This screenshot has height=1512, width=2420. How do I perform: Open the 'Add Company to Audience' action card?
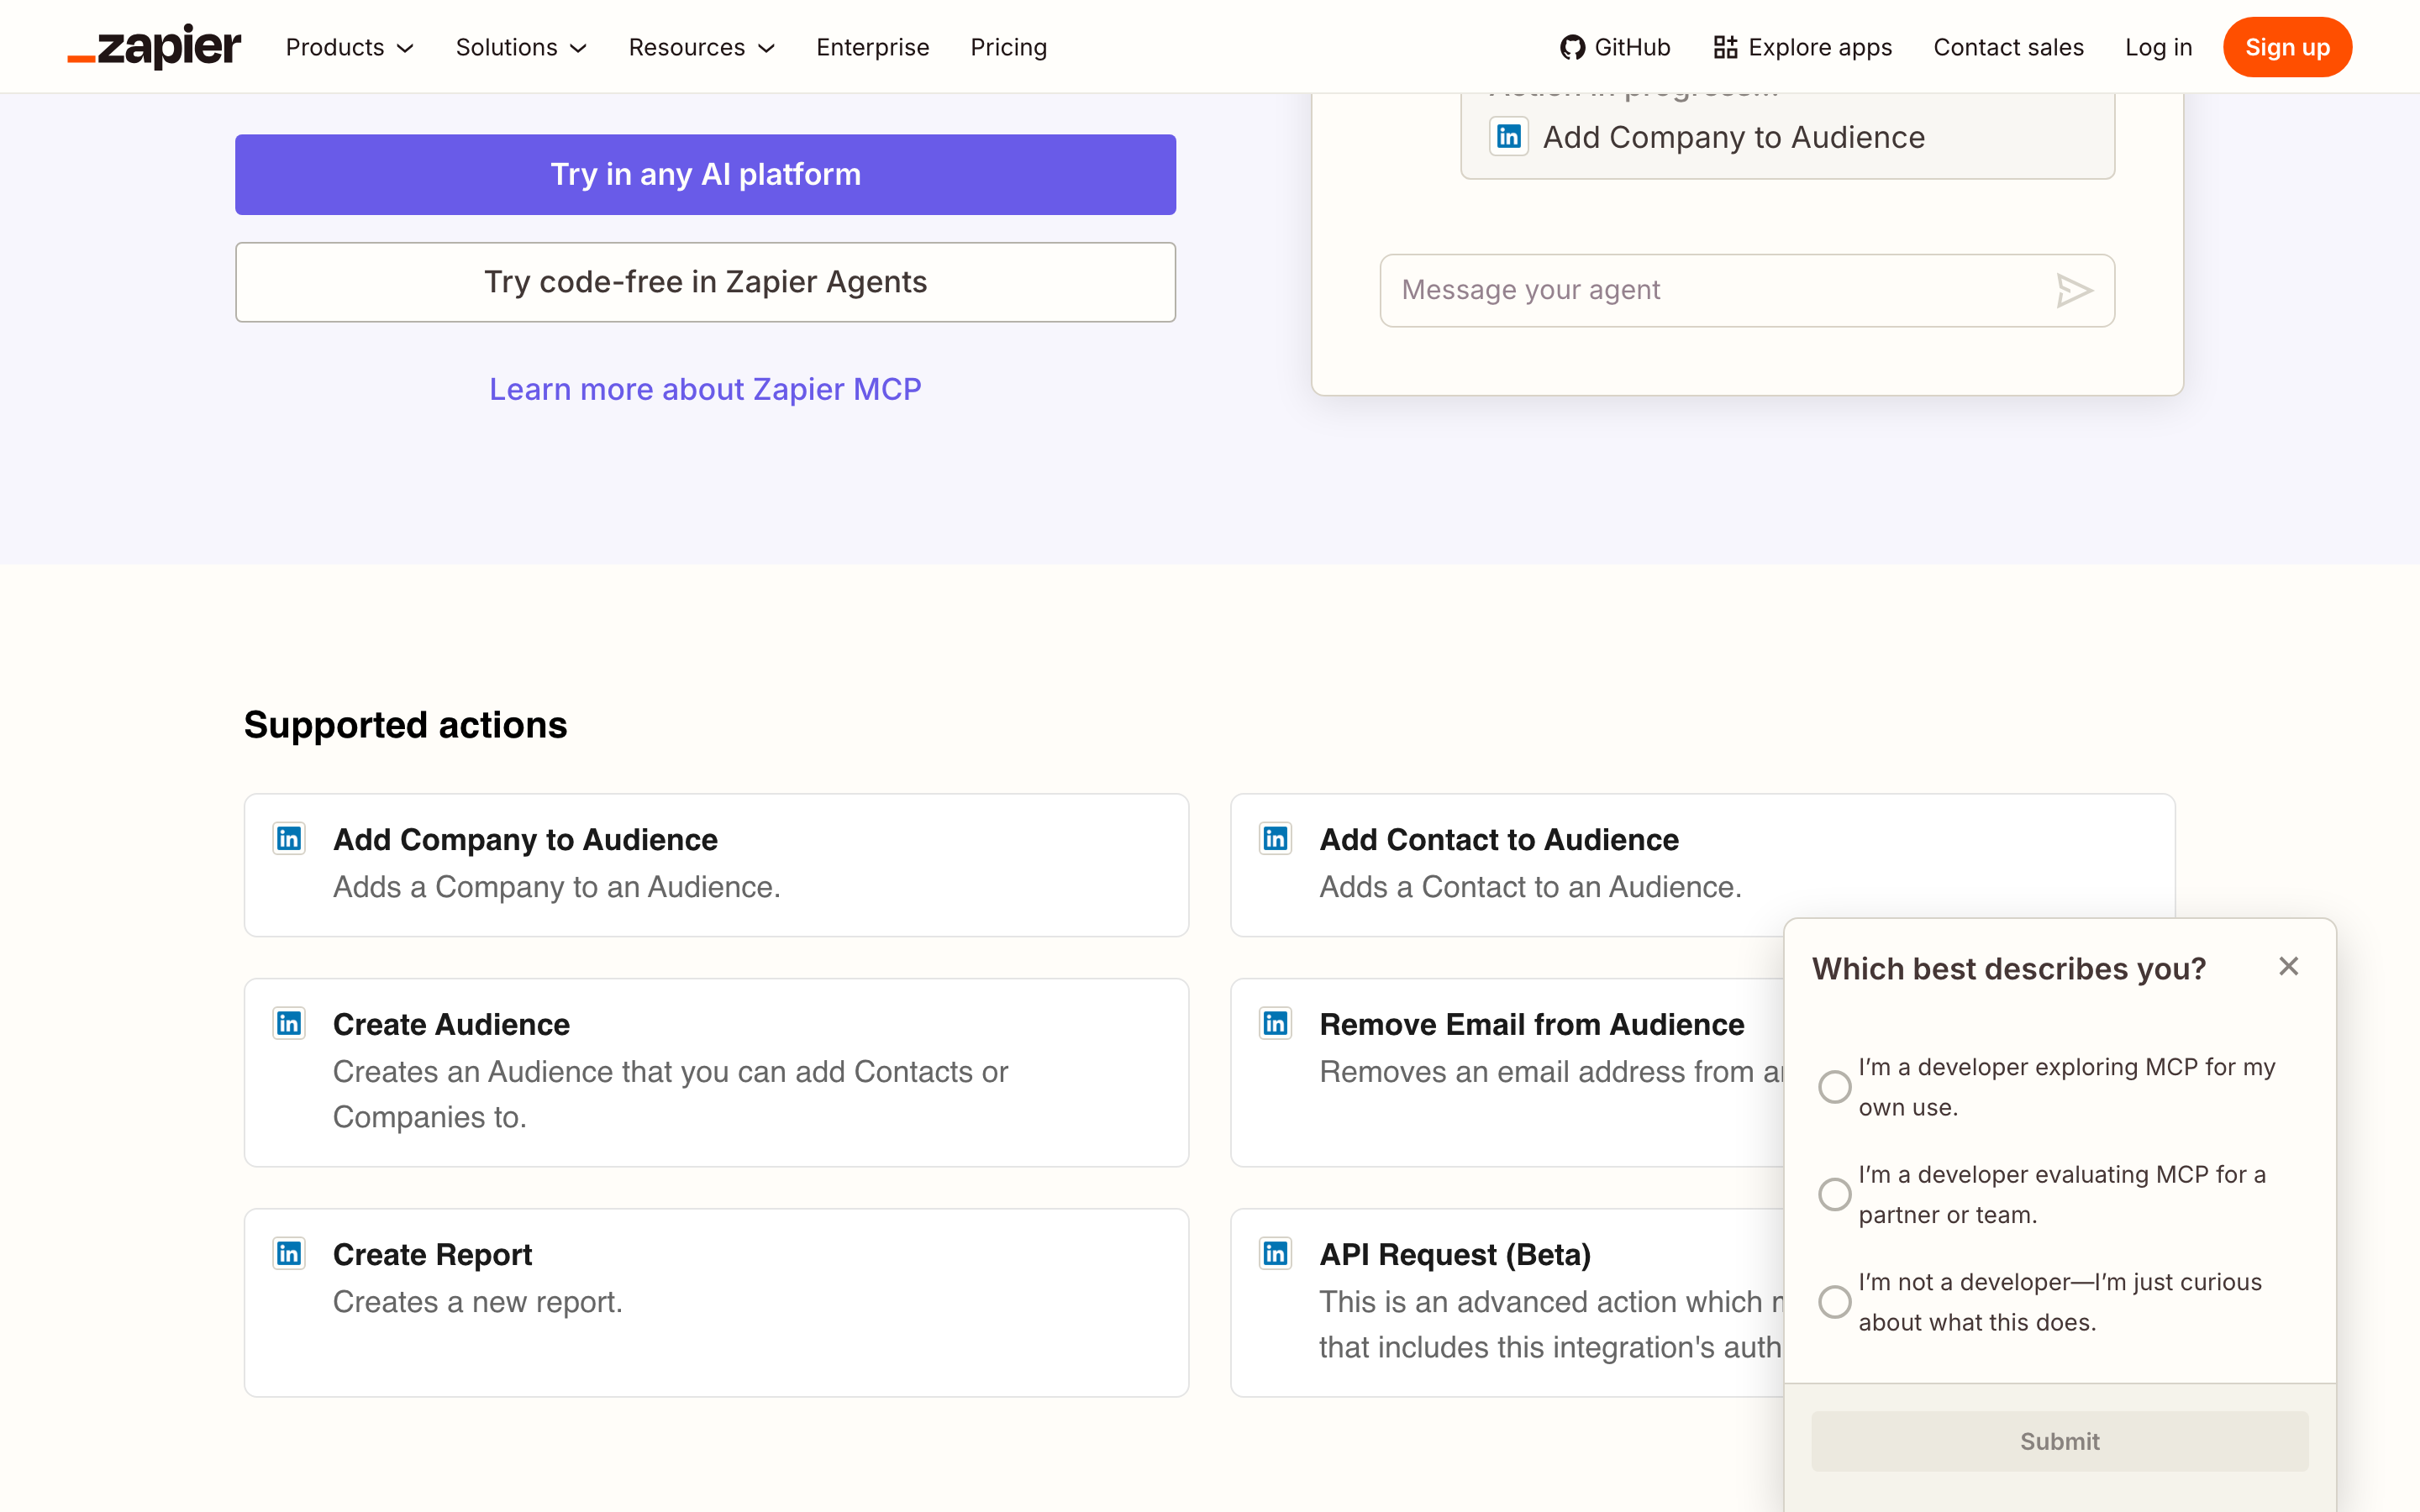(716, 865)
